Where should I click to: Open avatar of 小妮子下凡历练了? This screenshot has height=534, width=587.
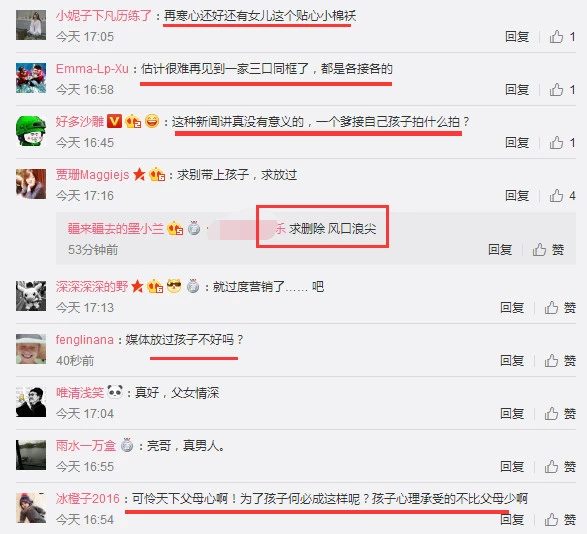point(31,25)
